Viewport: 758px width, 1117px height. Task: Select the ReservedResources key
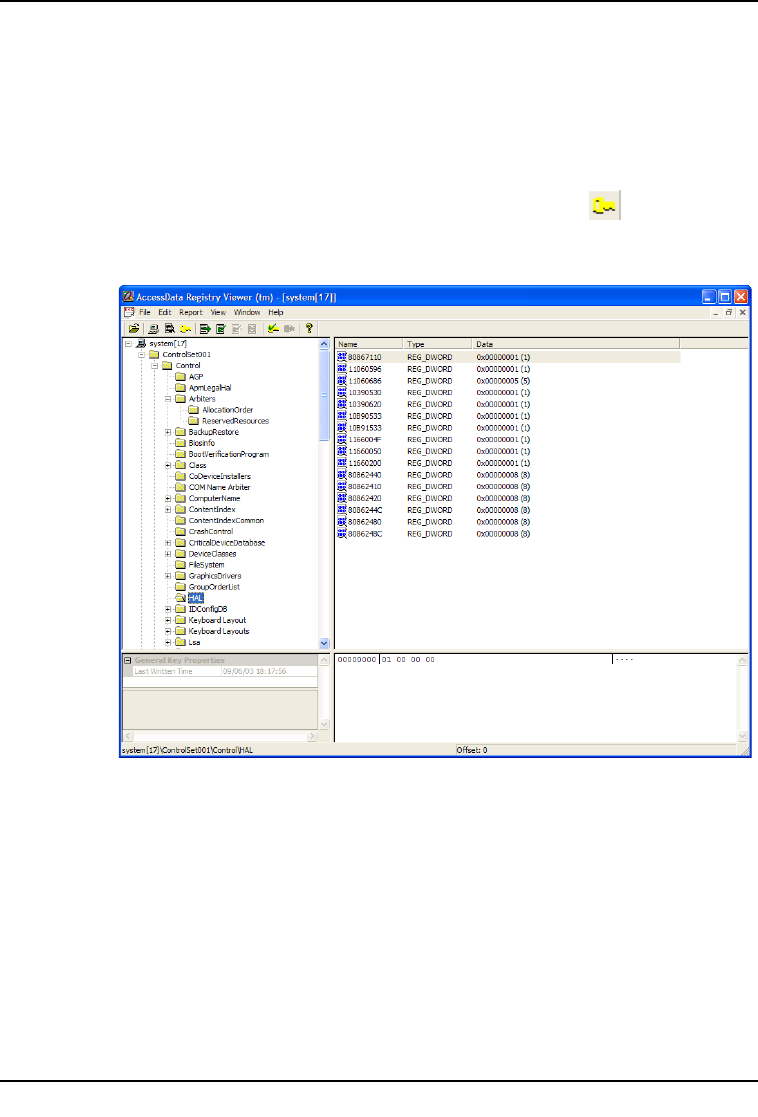(x=235, y=420)
